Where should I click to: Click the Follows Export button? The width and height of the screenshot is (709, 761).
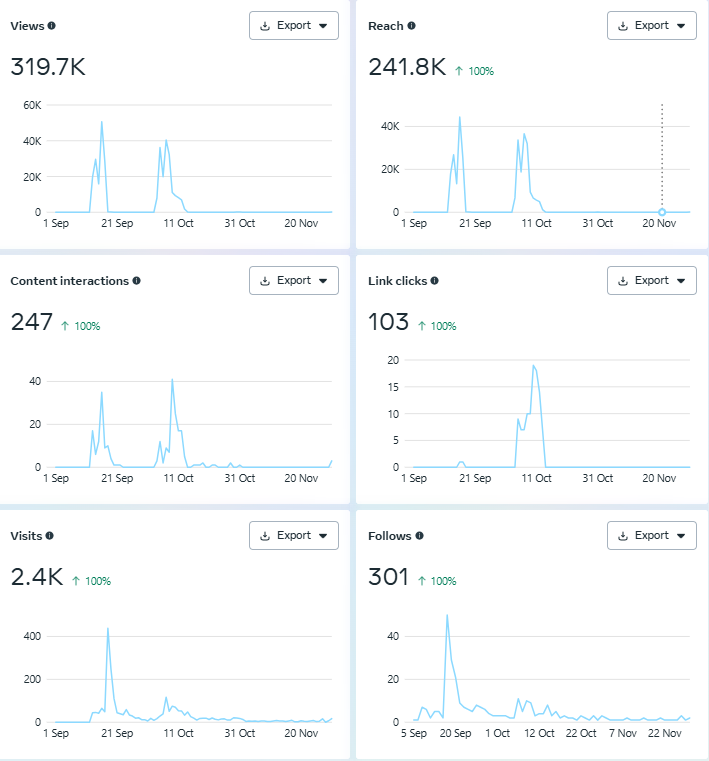tap(651, 536)
